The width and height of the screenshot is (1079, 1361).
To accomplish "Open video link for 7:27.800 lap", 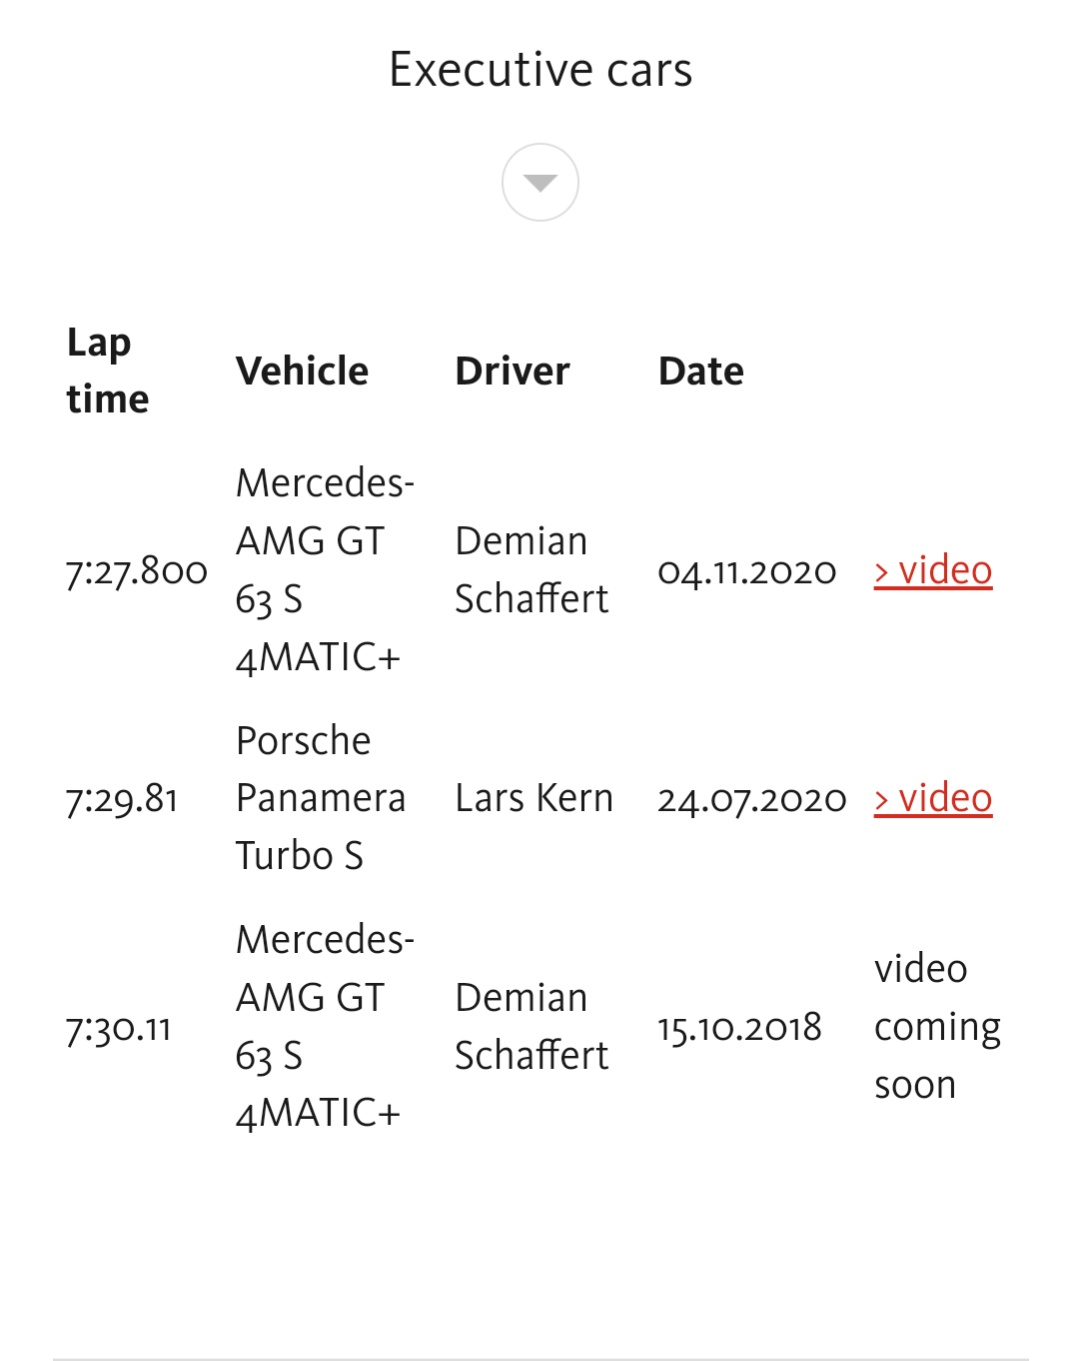I will [x=933, y=571].
